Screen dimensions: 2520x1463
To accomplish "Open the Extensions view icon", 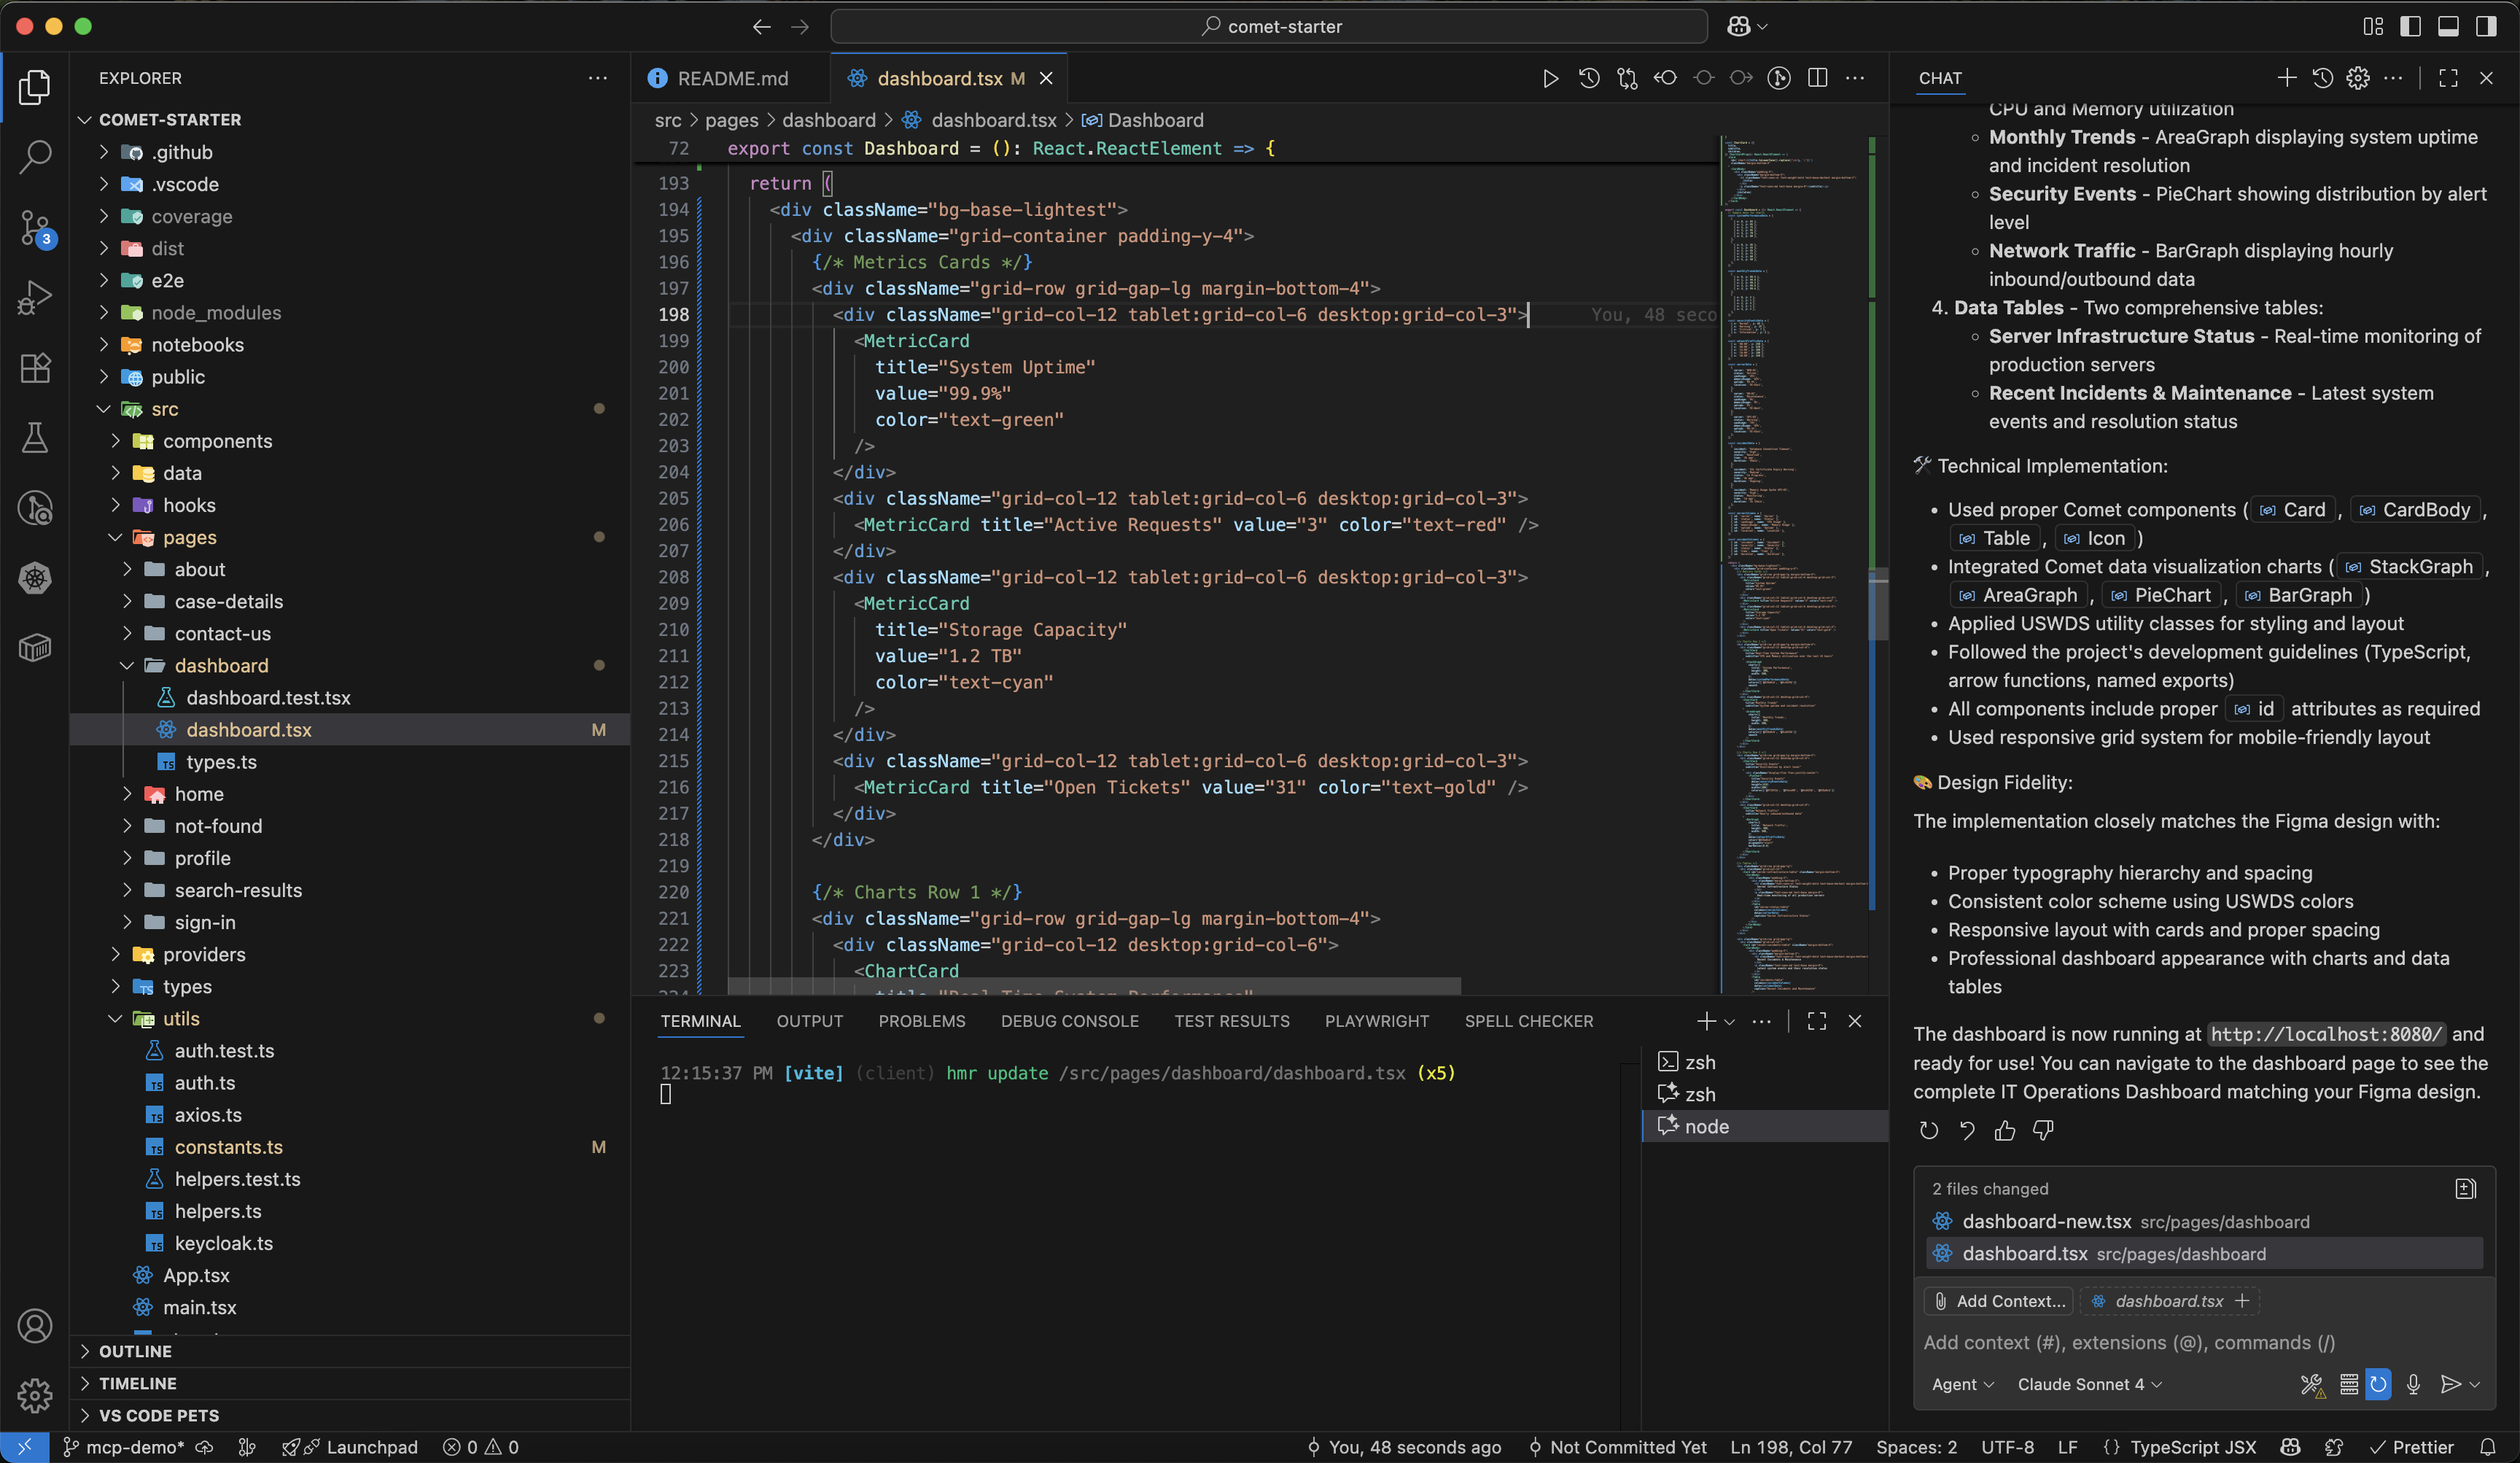I will (x=35, y=368).
